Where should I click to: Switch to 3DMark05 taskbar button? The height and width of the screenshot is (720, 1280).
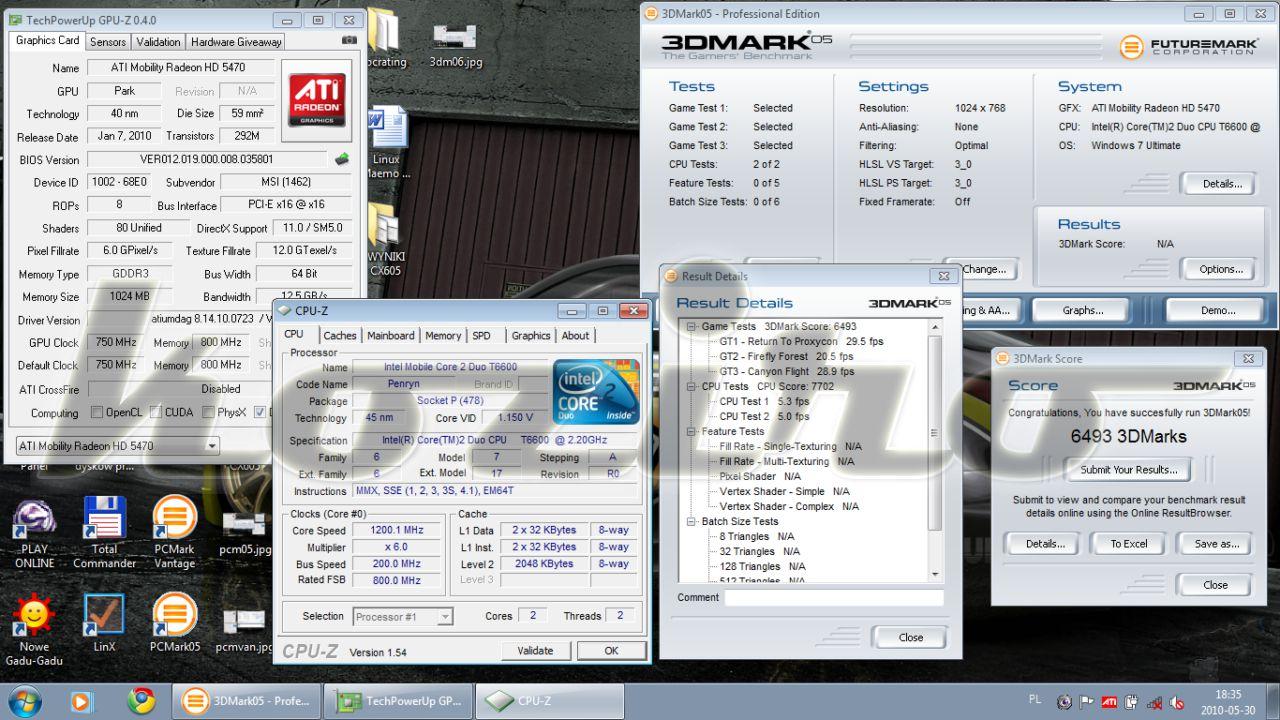click(x=247, y=701)
